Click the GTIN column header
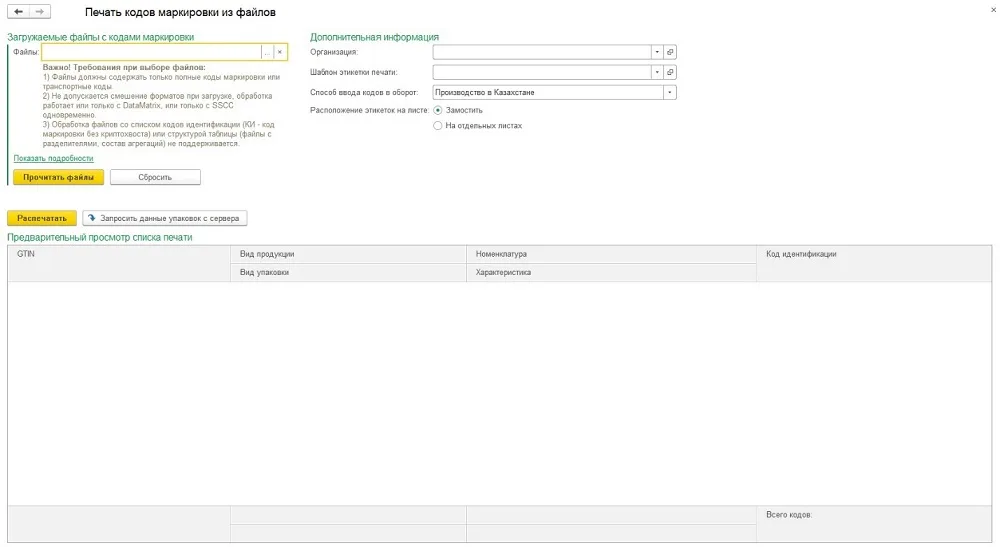This screenshot has height=547, width=1000. point(119,263)
